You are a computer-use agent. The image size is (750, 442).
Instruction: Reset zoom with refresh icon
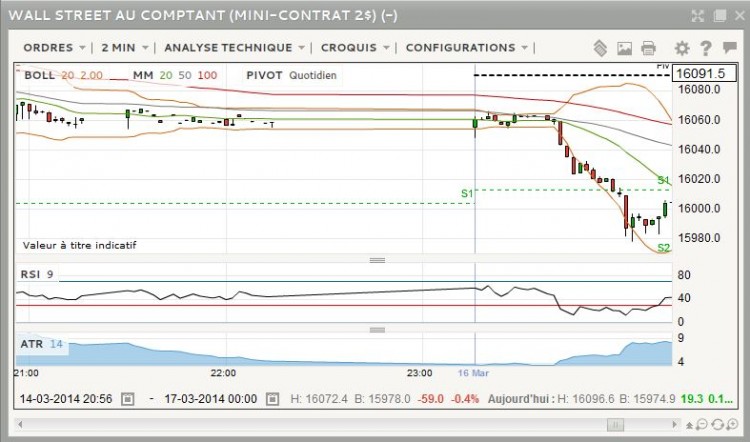[717, 424]
